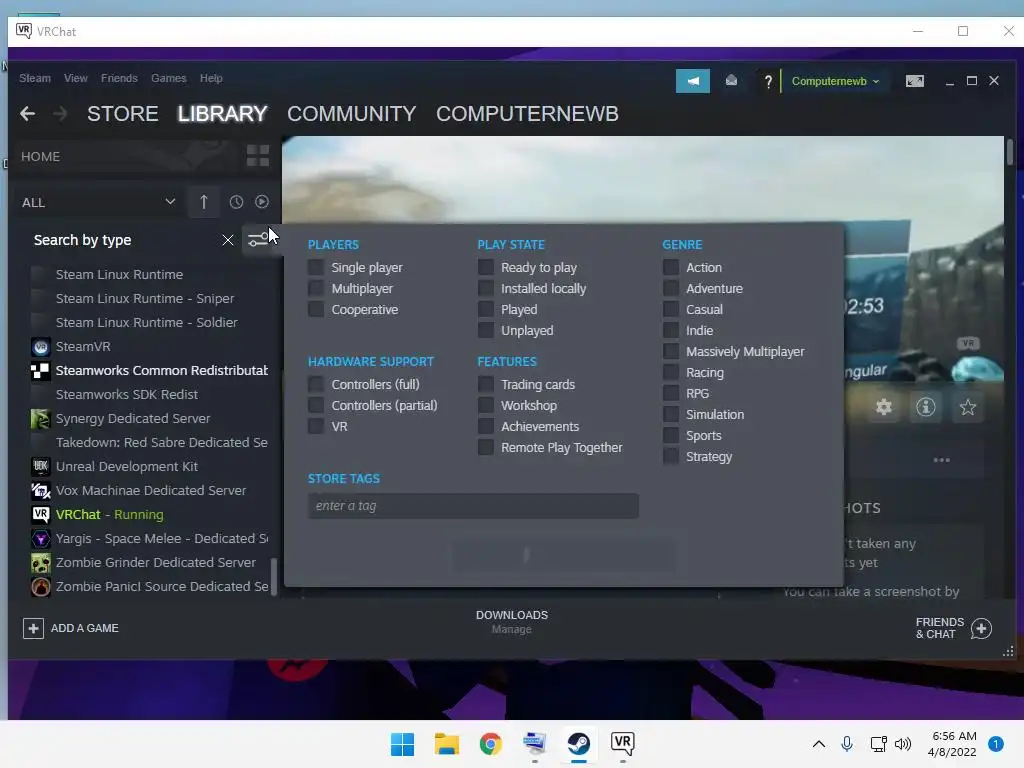Add game to favorites star icon
Screen dimensions: 1024x768
click(967, 408)
